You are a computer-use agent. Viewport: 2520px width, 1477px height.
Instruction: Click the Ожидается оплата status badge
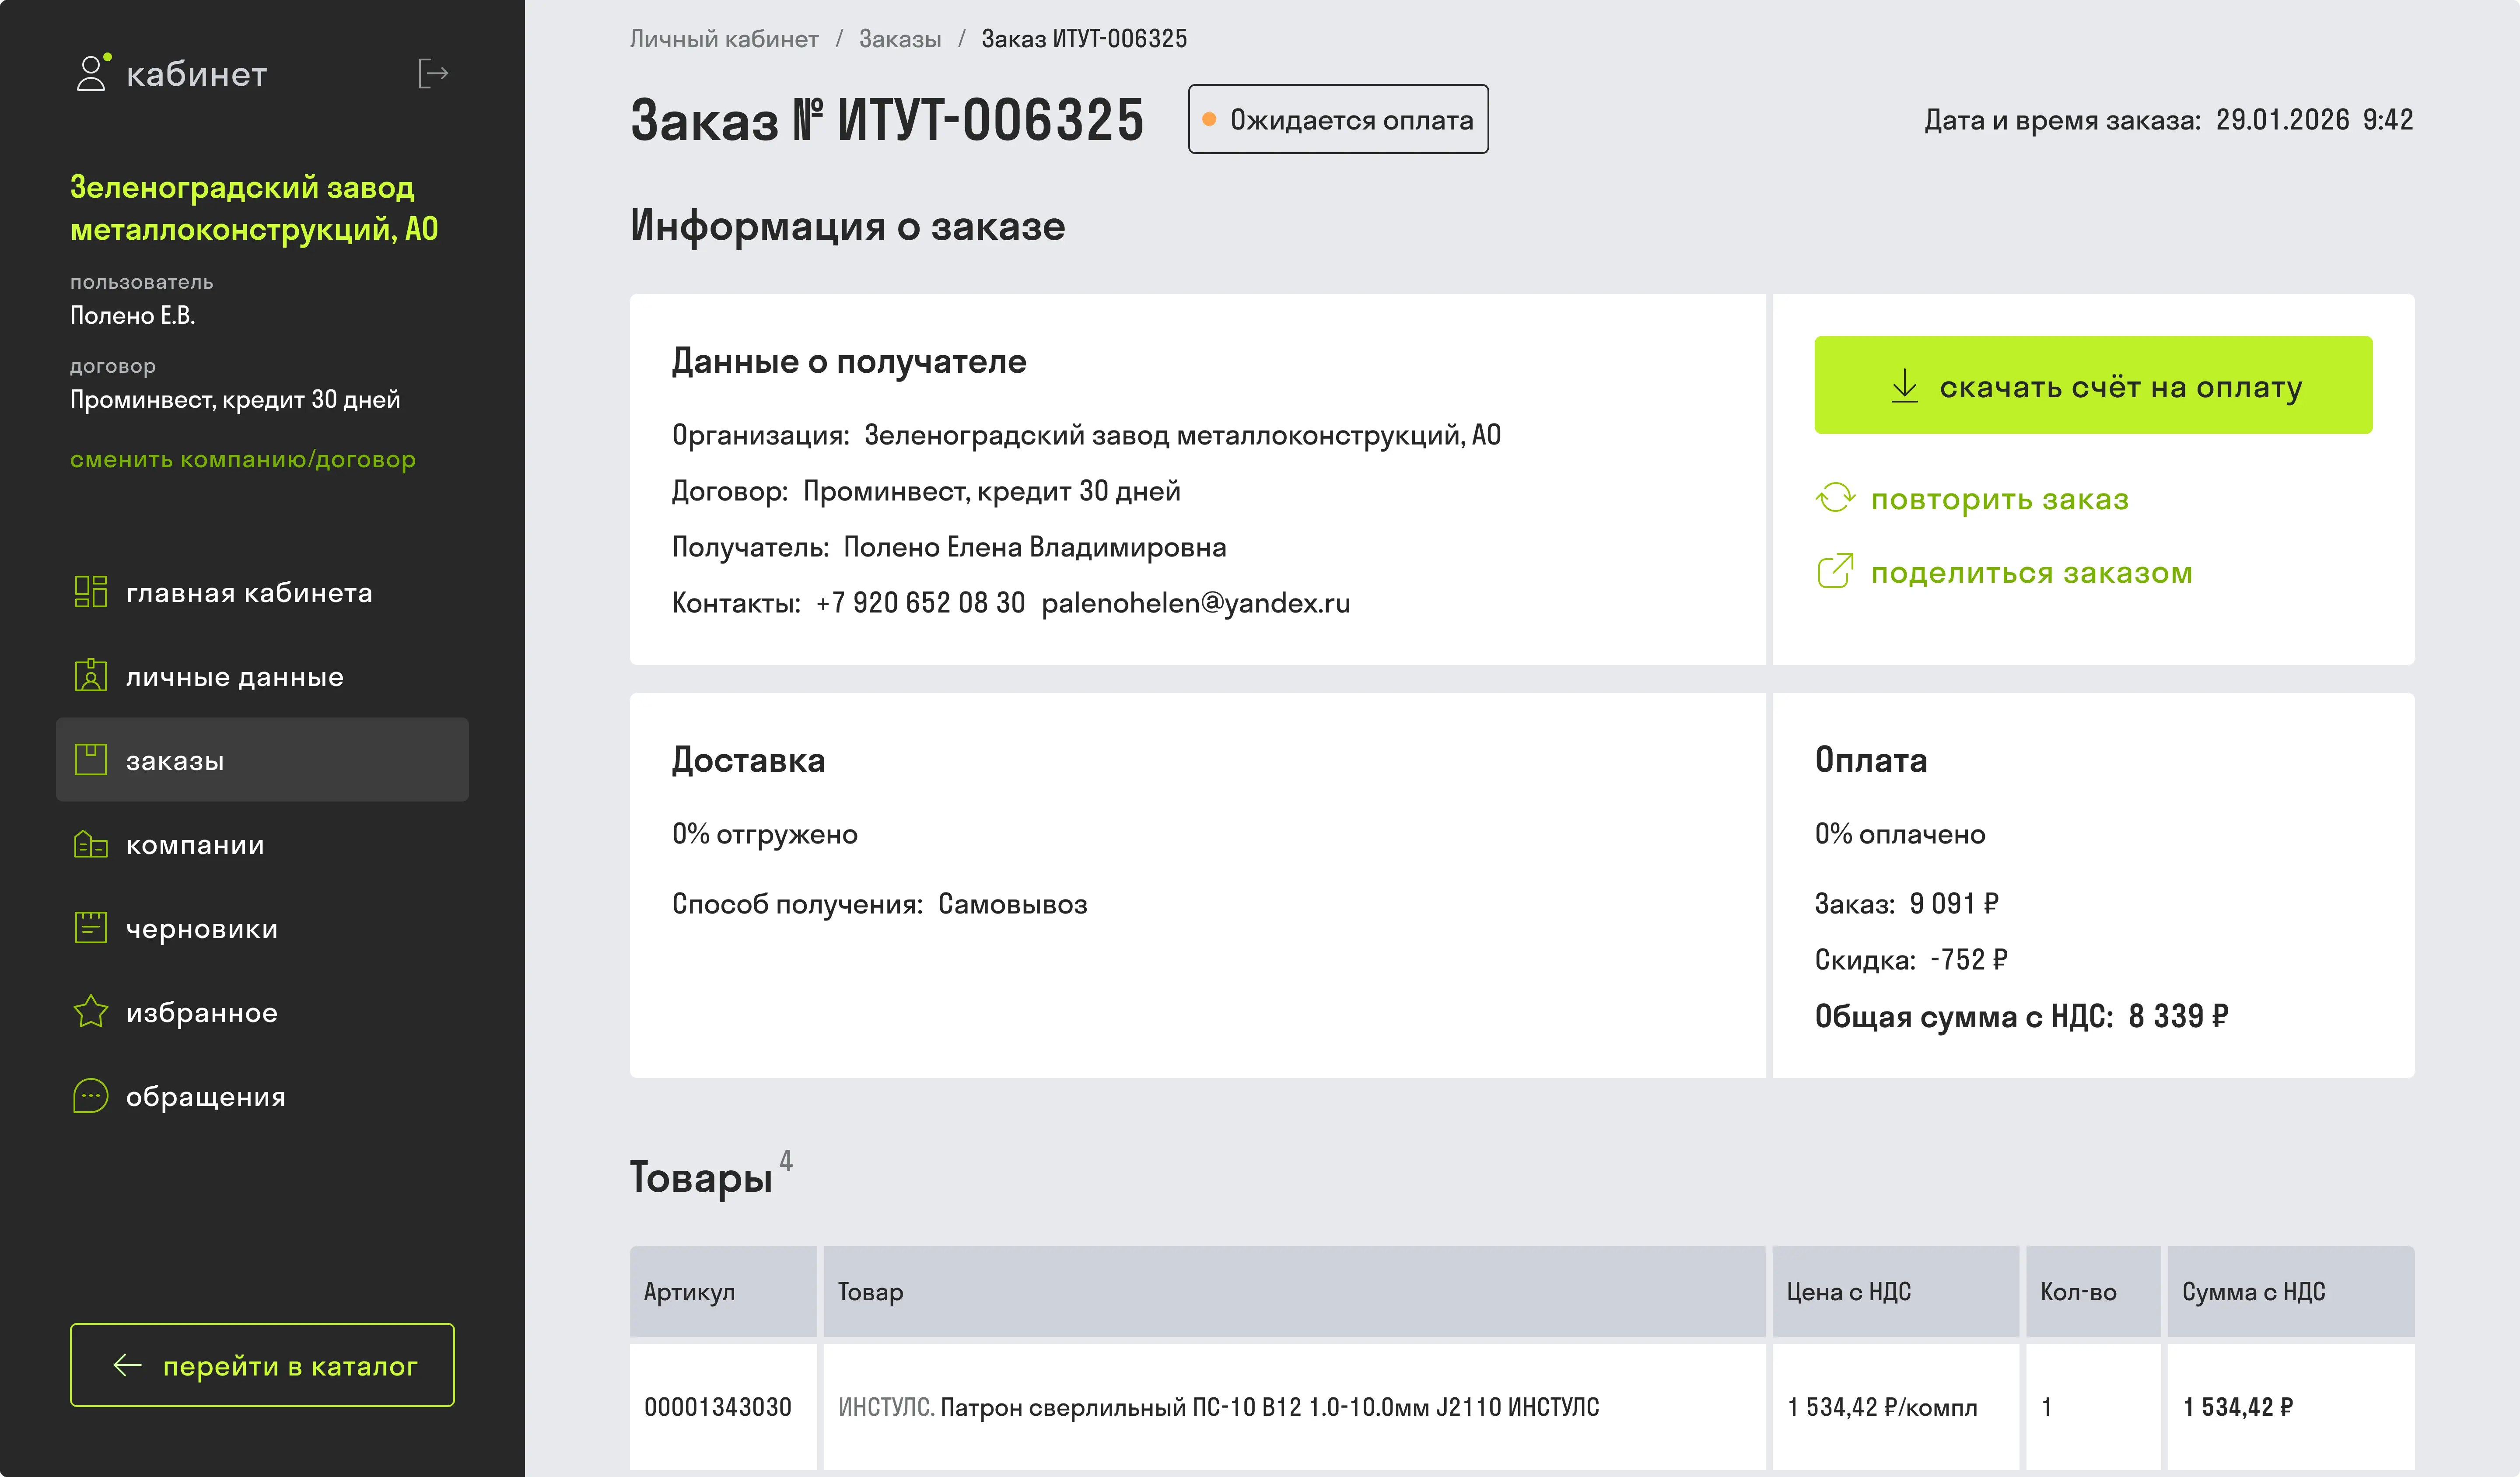[x=1338, y=119]
